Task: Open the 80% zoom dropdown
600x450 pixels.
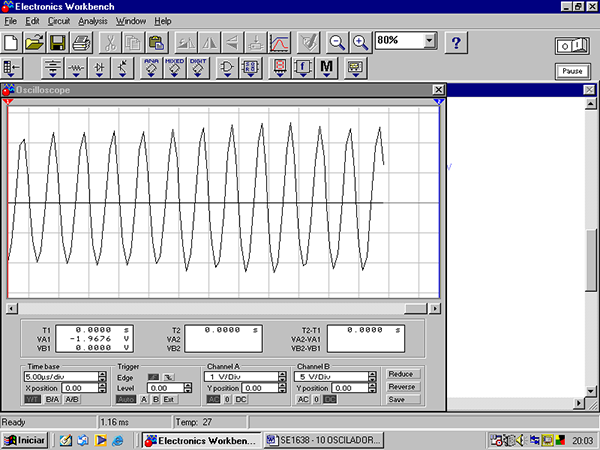Action: 430,40
